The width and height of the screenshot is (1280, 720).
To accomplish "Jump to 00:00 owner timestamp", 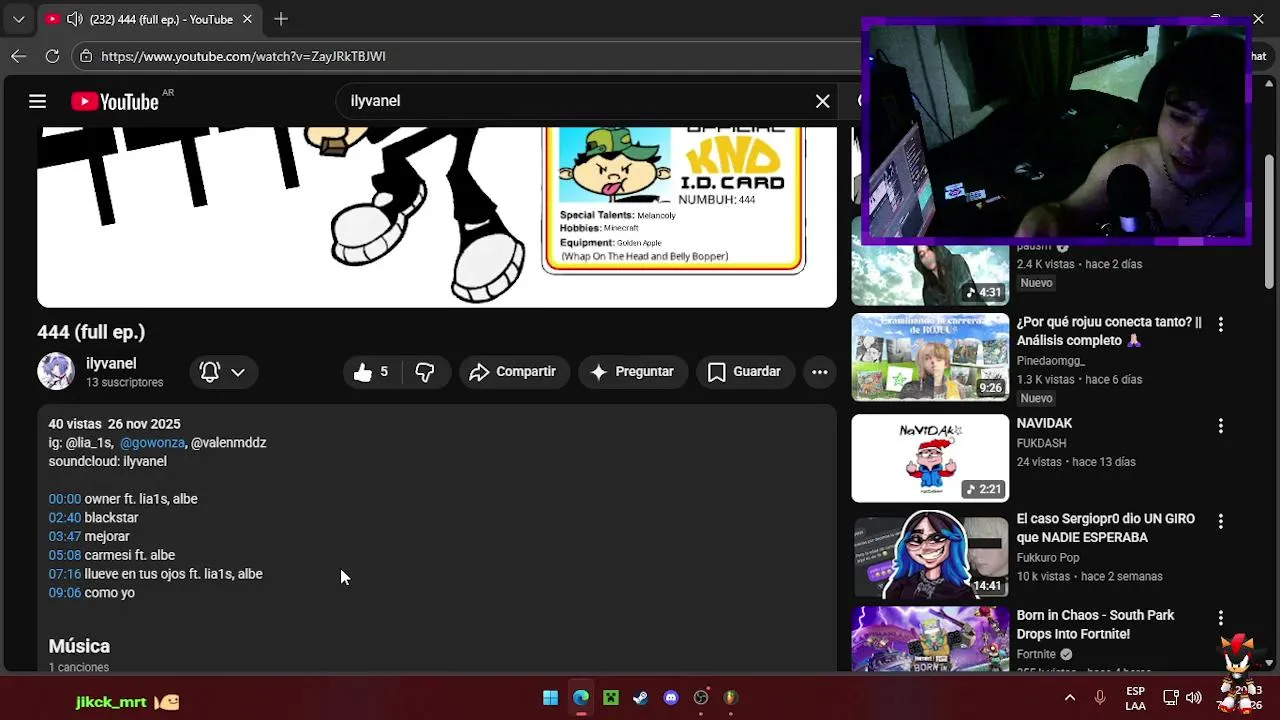I will point(65,499).
